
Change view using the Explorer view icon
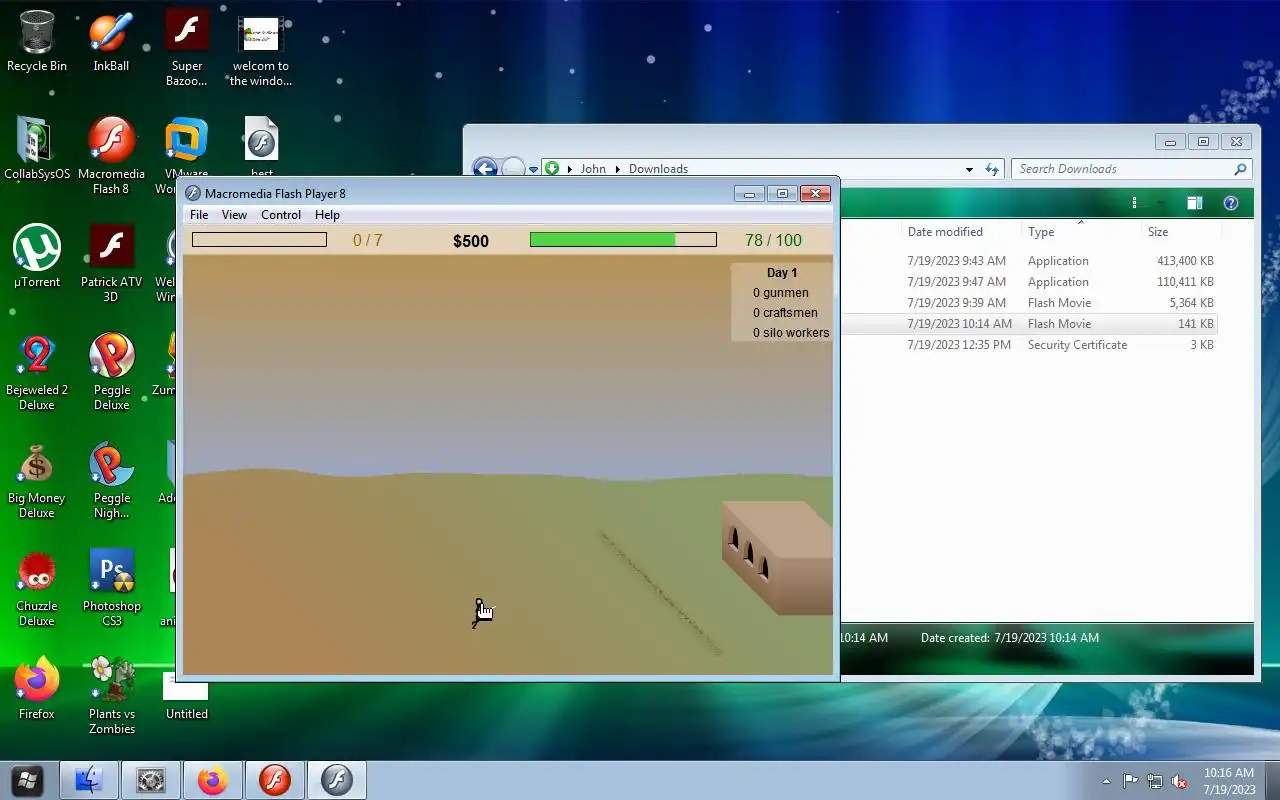(1135, 203)
